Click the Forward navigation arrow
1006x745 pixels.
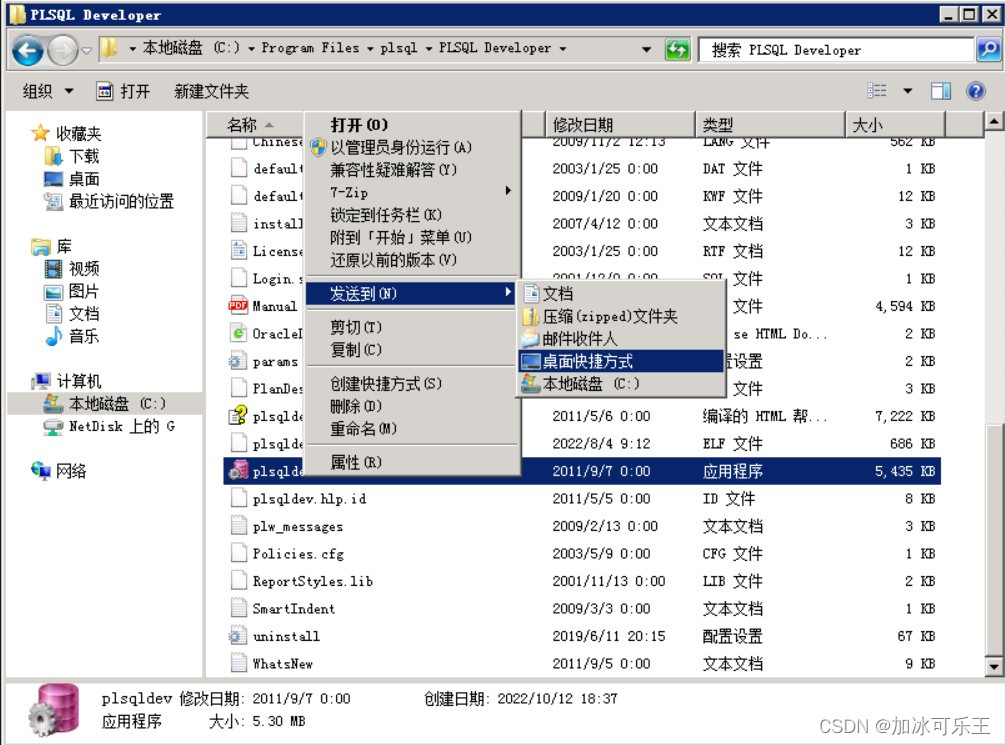coord(63,50)
